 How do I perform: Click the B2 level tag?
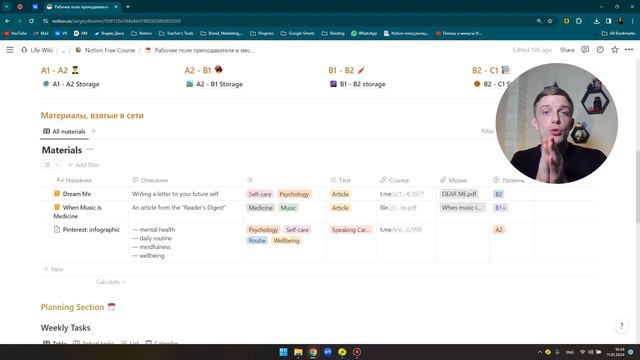(499, 194)
